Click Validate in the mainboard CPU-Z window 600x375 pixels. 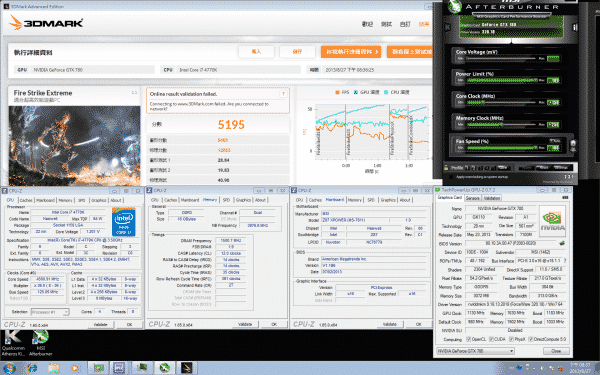(x=390, y=324)
